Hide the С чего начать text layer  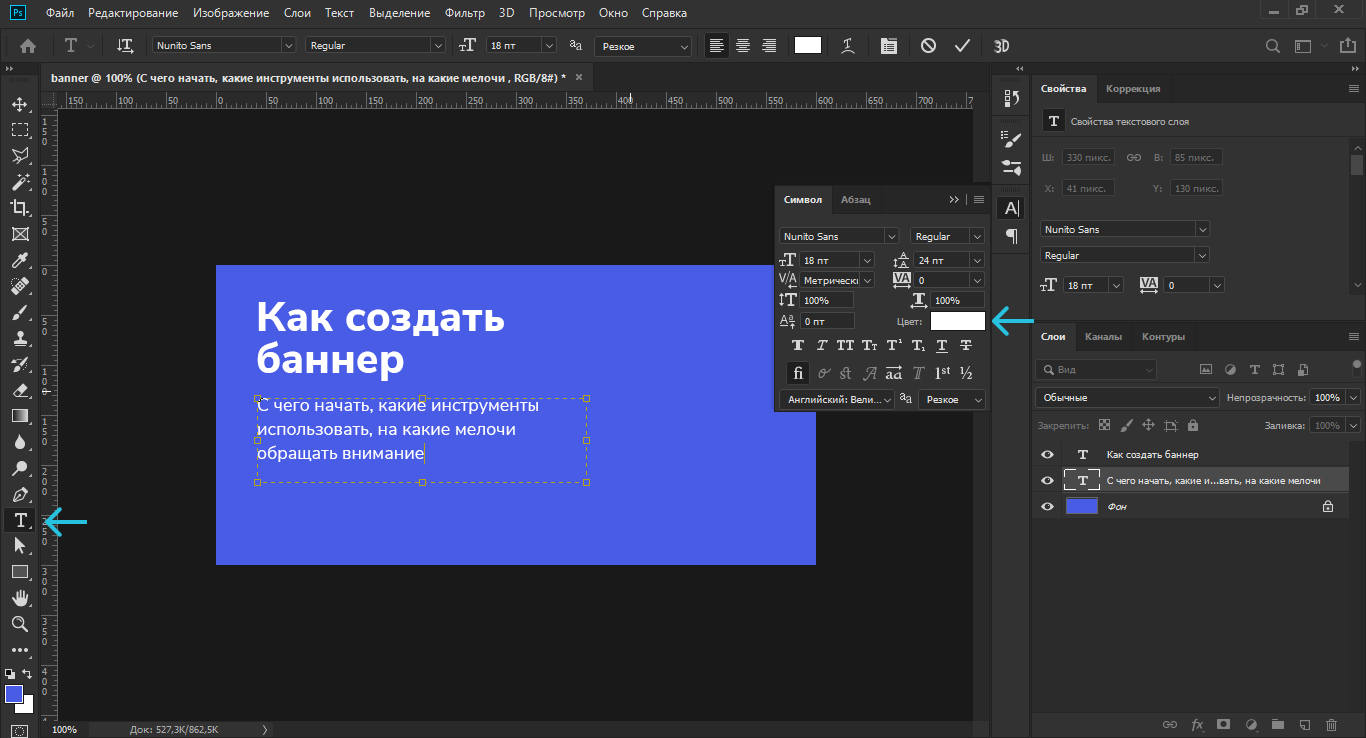pos(1047,481)
